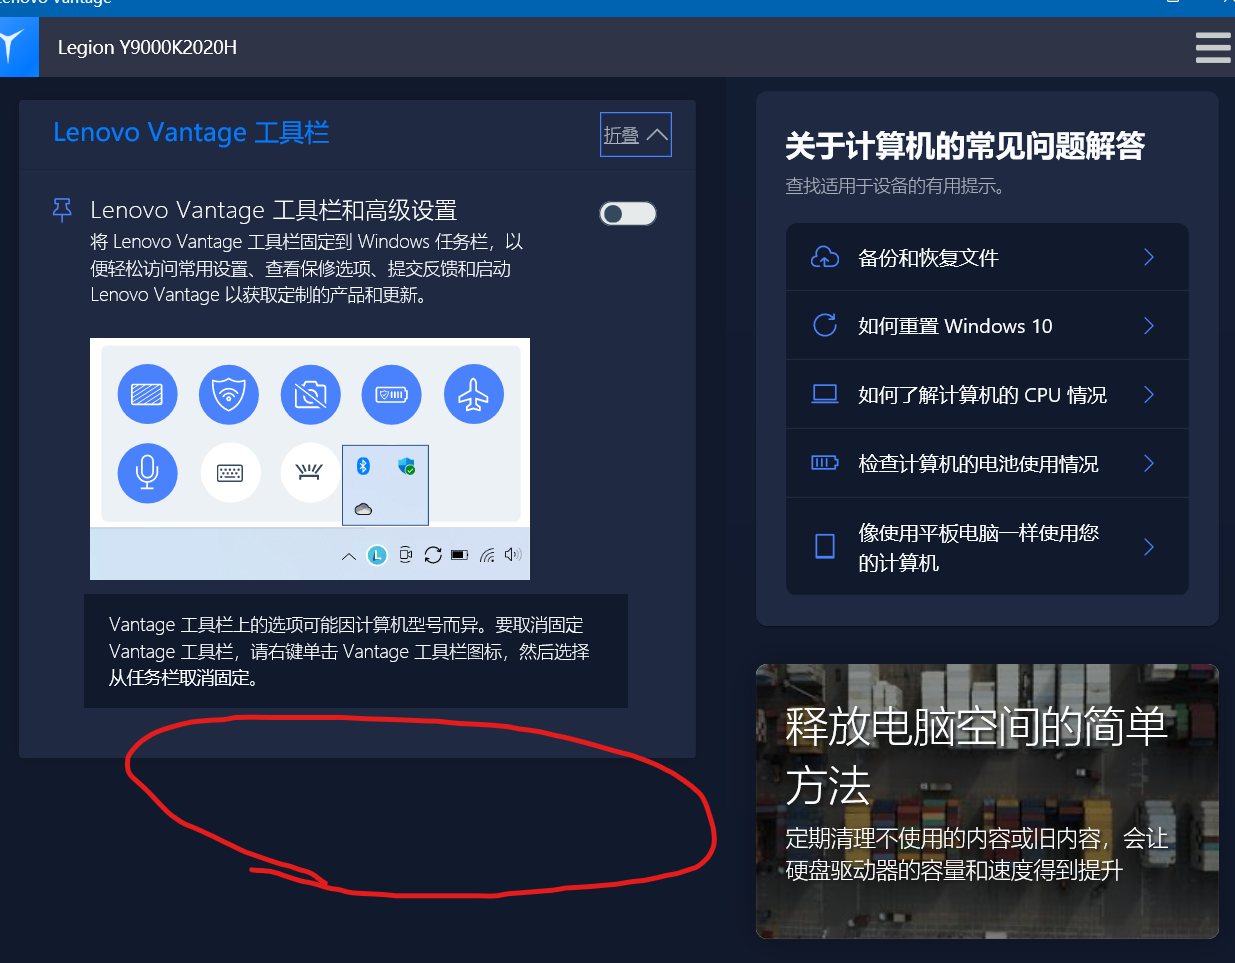Click the keyboard backlight icon in preview
Image resolution: width=1235 pixels, height=963 pixels.
(x=310, y=472)
